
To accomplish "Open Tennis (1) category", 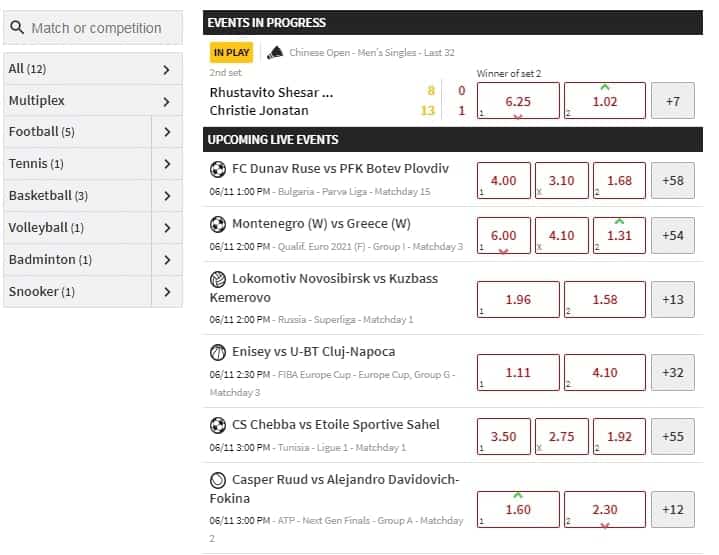I will [x=78, y=164].
